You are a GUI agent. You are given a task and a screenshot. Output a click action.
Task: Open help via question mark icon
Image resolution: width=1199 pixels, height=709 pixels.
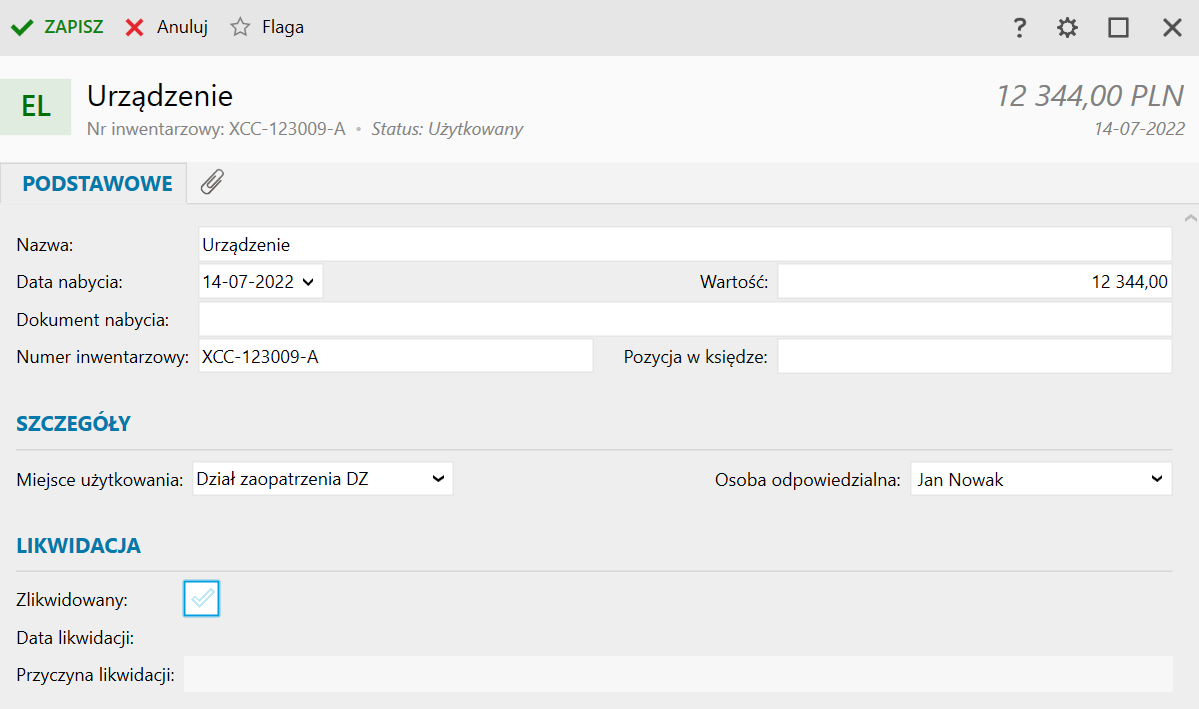(x=1019, y=28)
